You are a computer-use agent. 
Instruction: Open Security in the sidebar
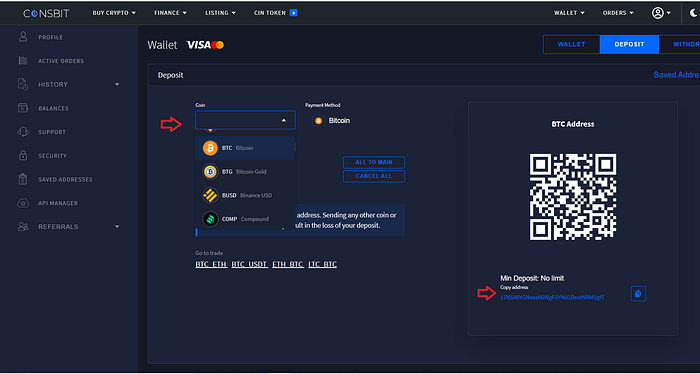52,156
